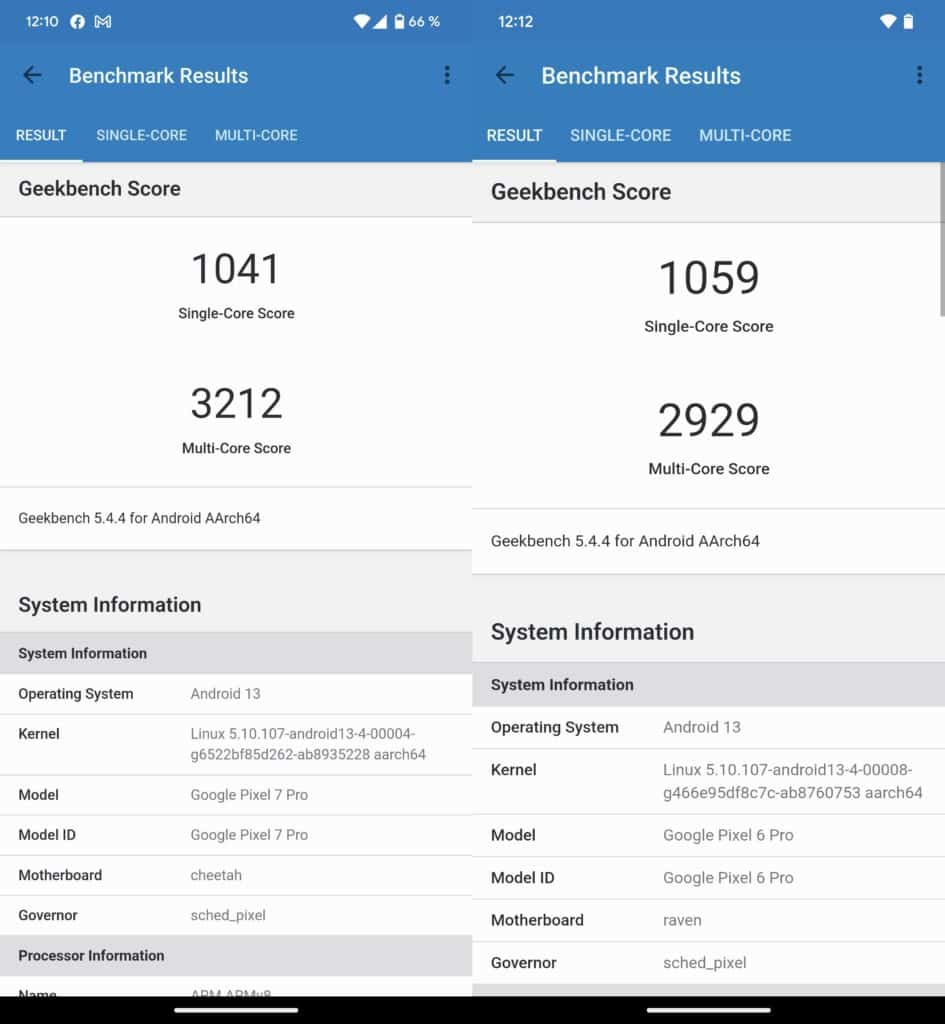Viewport: 945px width, 1024px height.
Task: Click 'Android 13' on the right screen
Action: (702, 728)
